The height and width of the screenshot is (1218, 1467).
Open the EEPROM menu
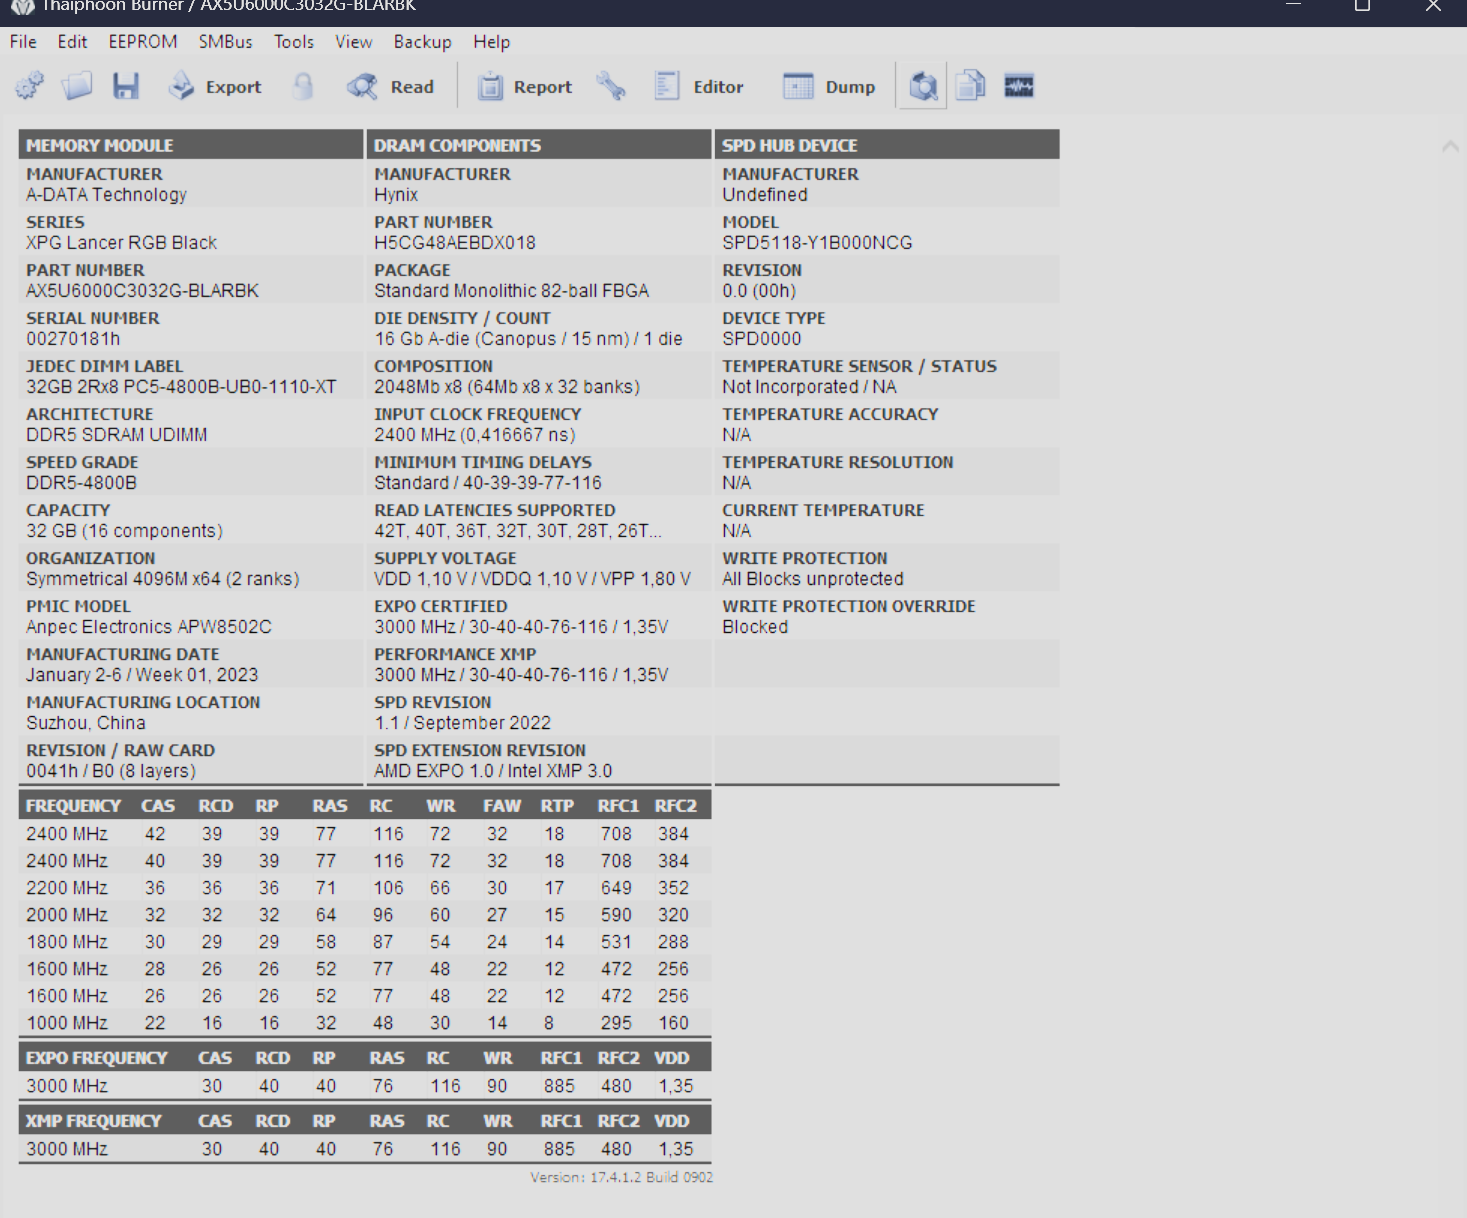click(142, 42)
